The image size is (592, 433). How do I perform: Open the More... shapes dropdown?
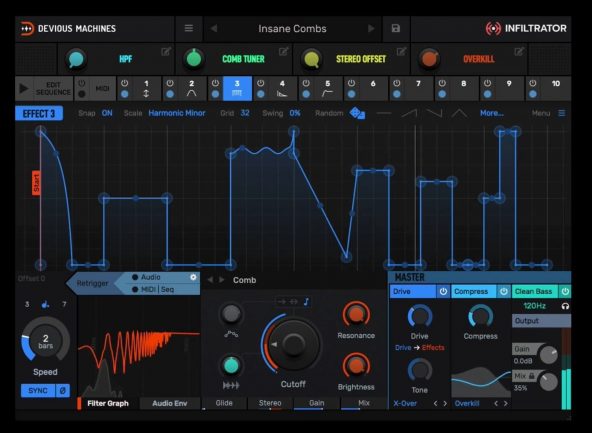pos(492,113)
